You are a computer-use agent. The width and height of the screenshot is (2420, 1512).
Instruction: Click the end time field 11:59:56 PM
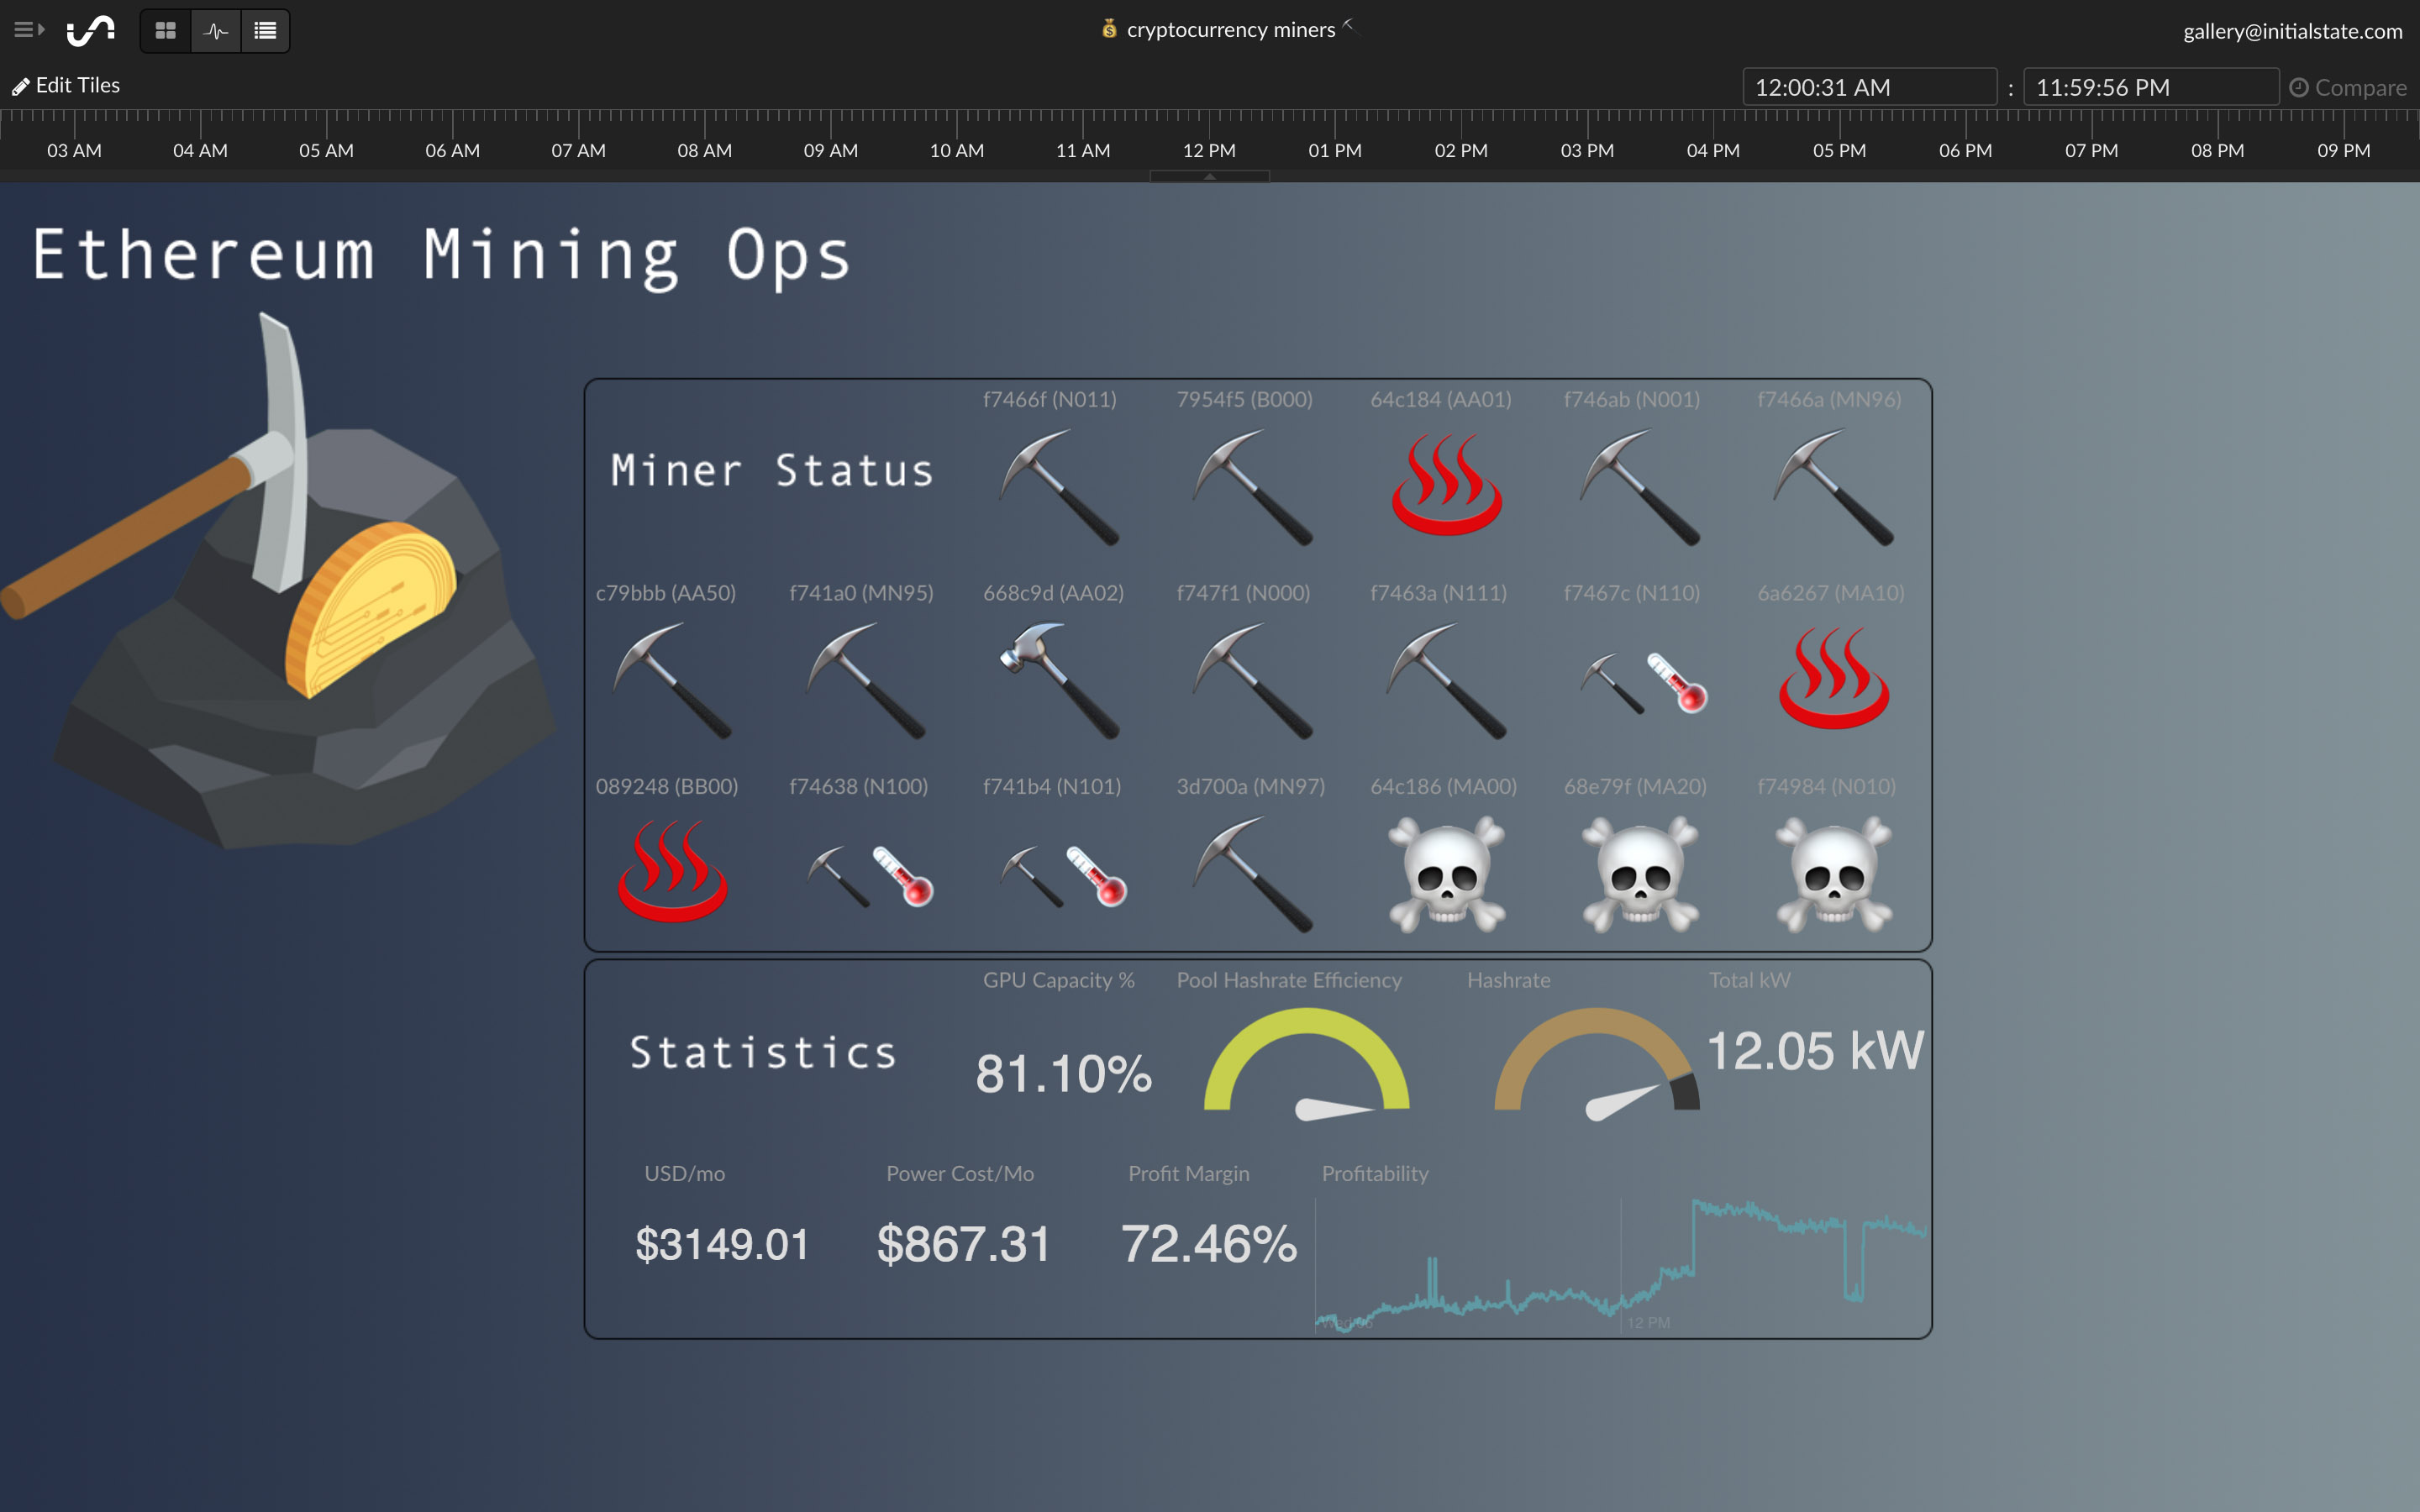[x=2149, y=88]
